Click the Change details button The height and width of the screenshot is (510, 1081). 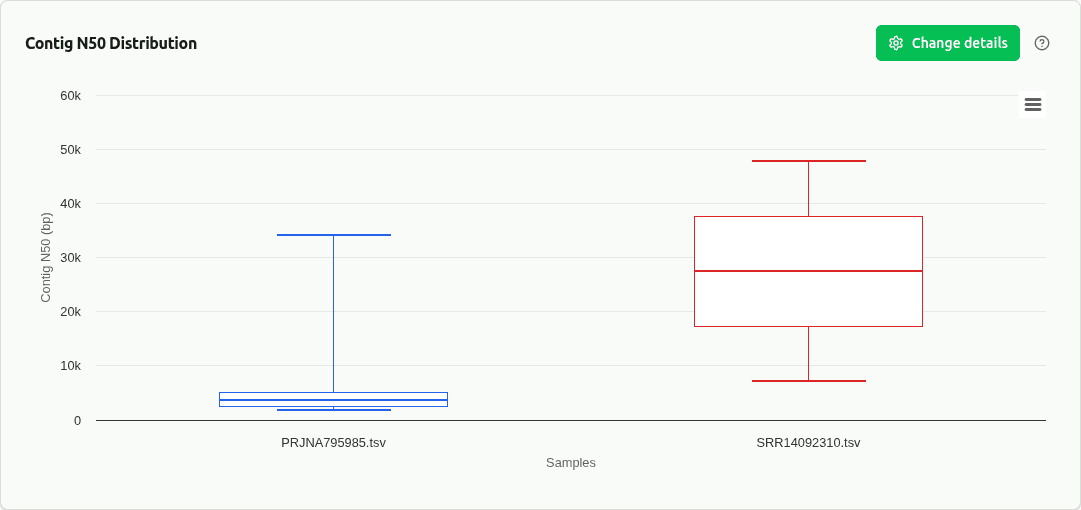(x=947, y=43)
